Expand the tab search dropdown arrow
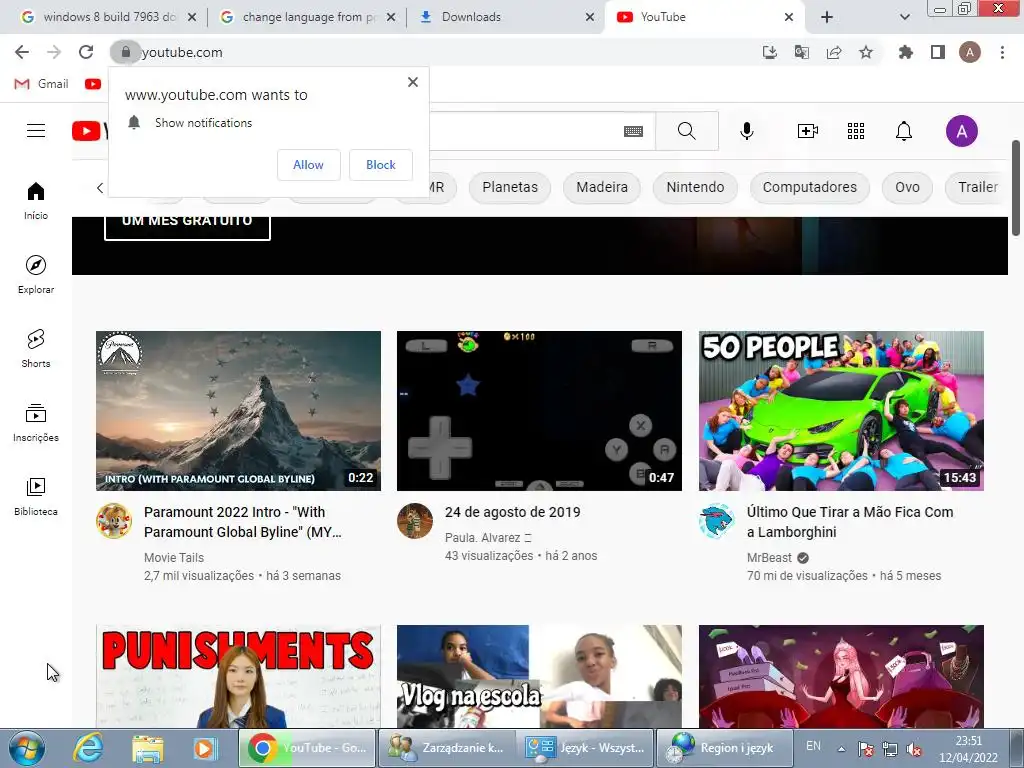Viewport: 1024px width, 768px height. pos(904,17)
